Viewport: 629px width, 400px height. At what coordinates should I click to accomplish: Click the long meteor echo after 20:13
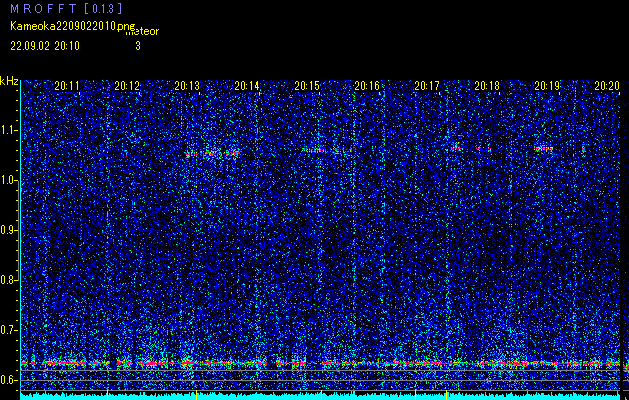pos(213,153)
